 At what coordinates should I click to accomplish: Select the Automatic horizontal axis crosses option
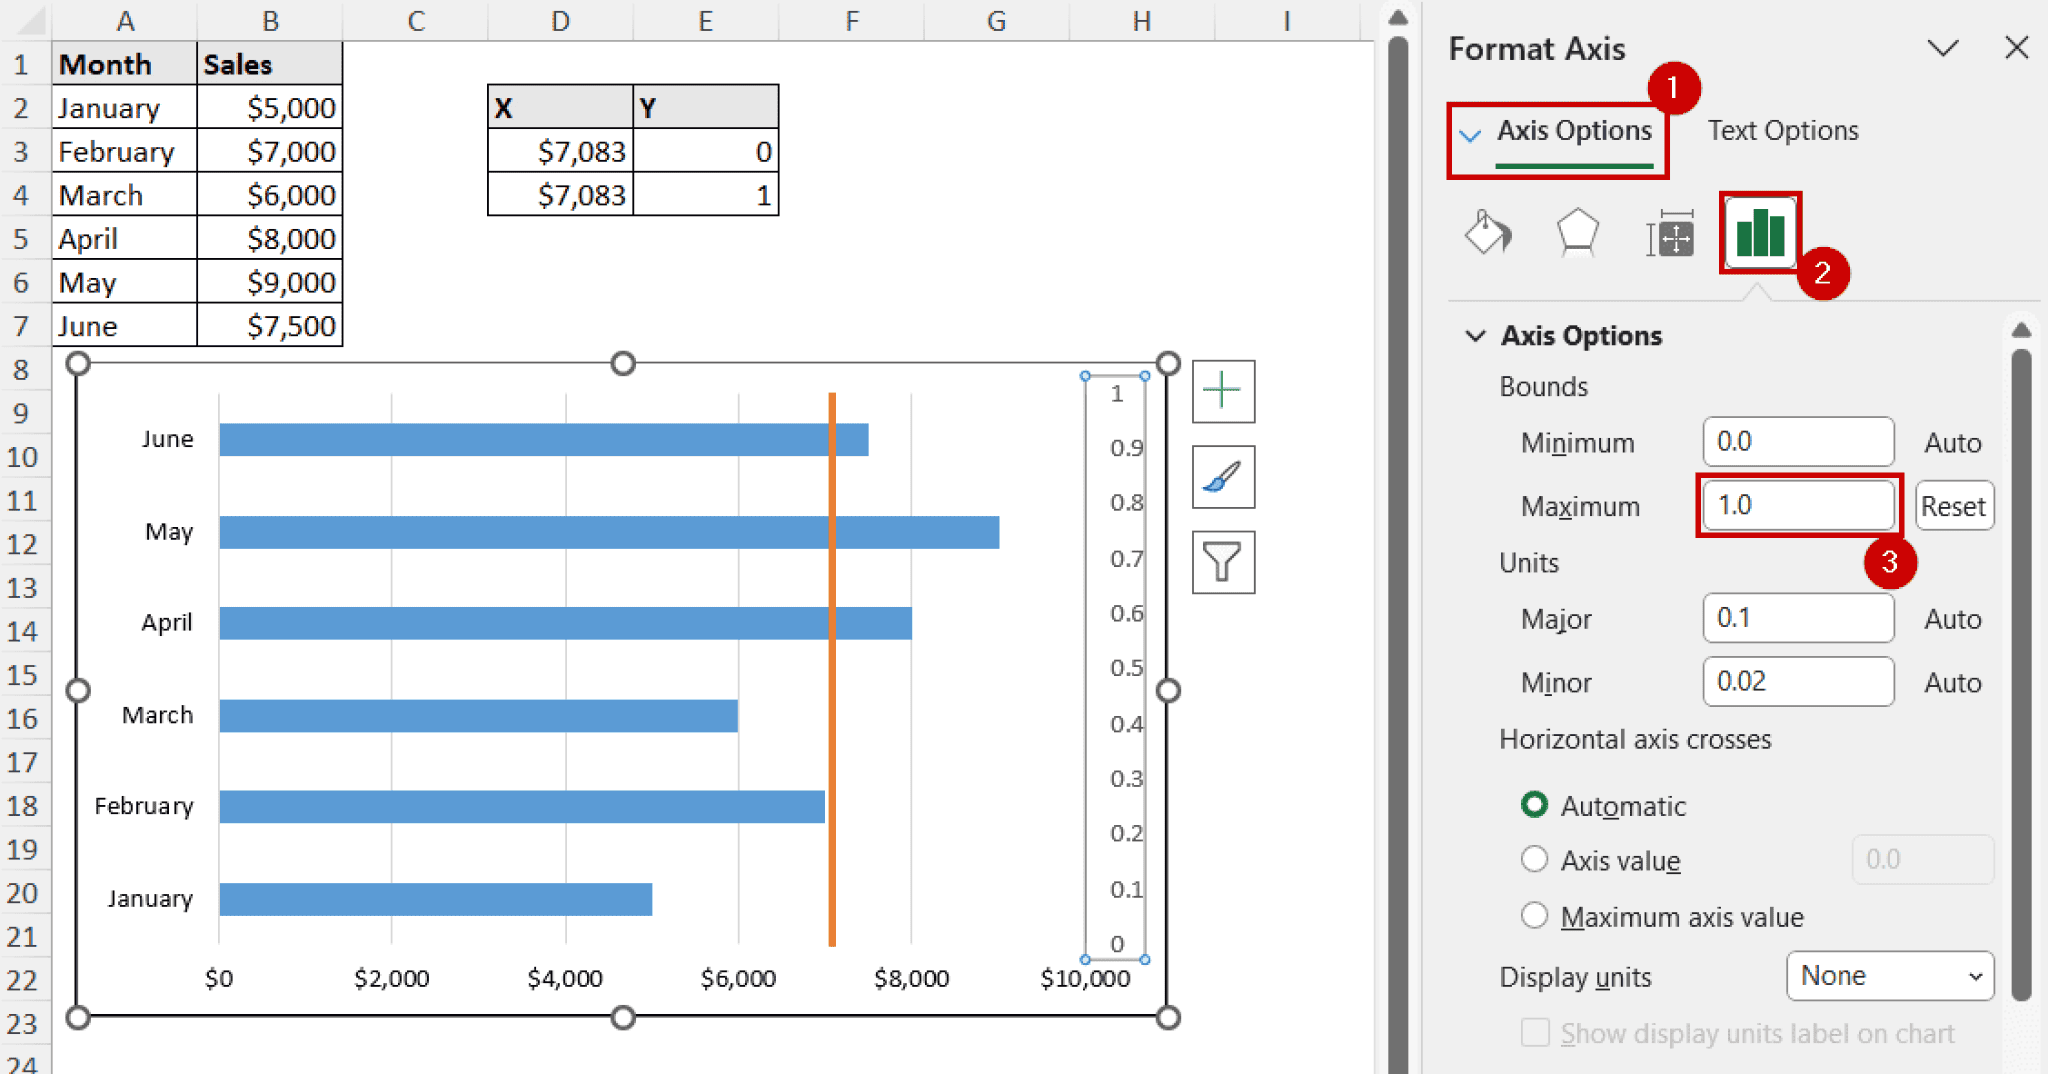coord(1536,804)
